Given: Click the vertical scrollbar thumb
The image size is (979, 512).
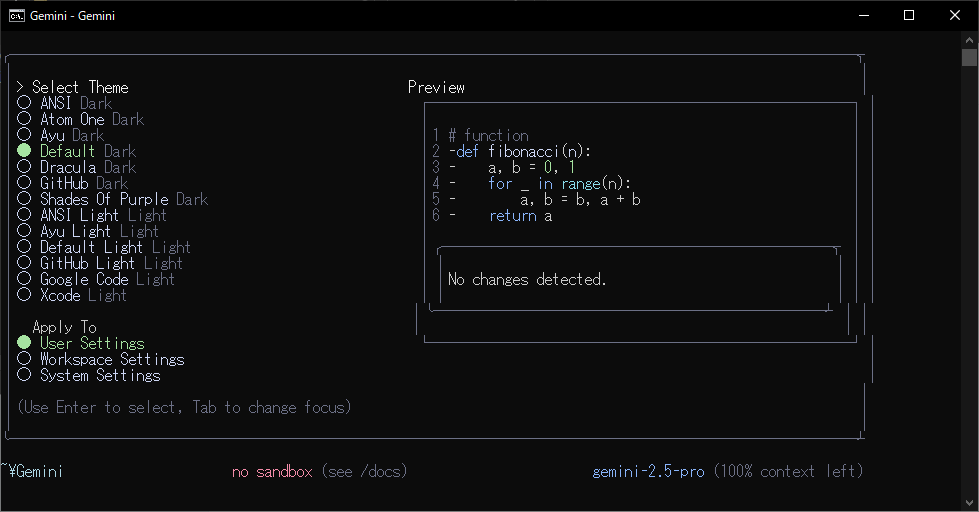Looking at the screenshot, I should click(x=969, y=57).
